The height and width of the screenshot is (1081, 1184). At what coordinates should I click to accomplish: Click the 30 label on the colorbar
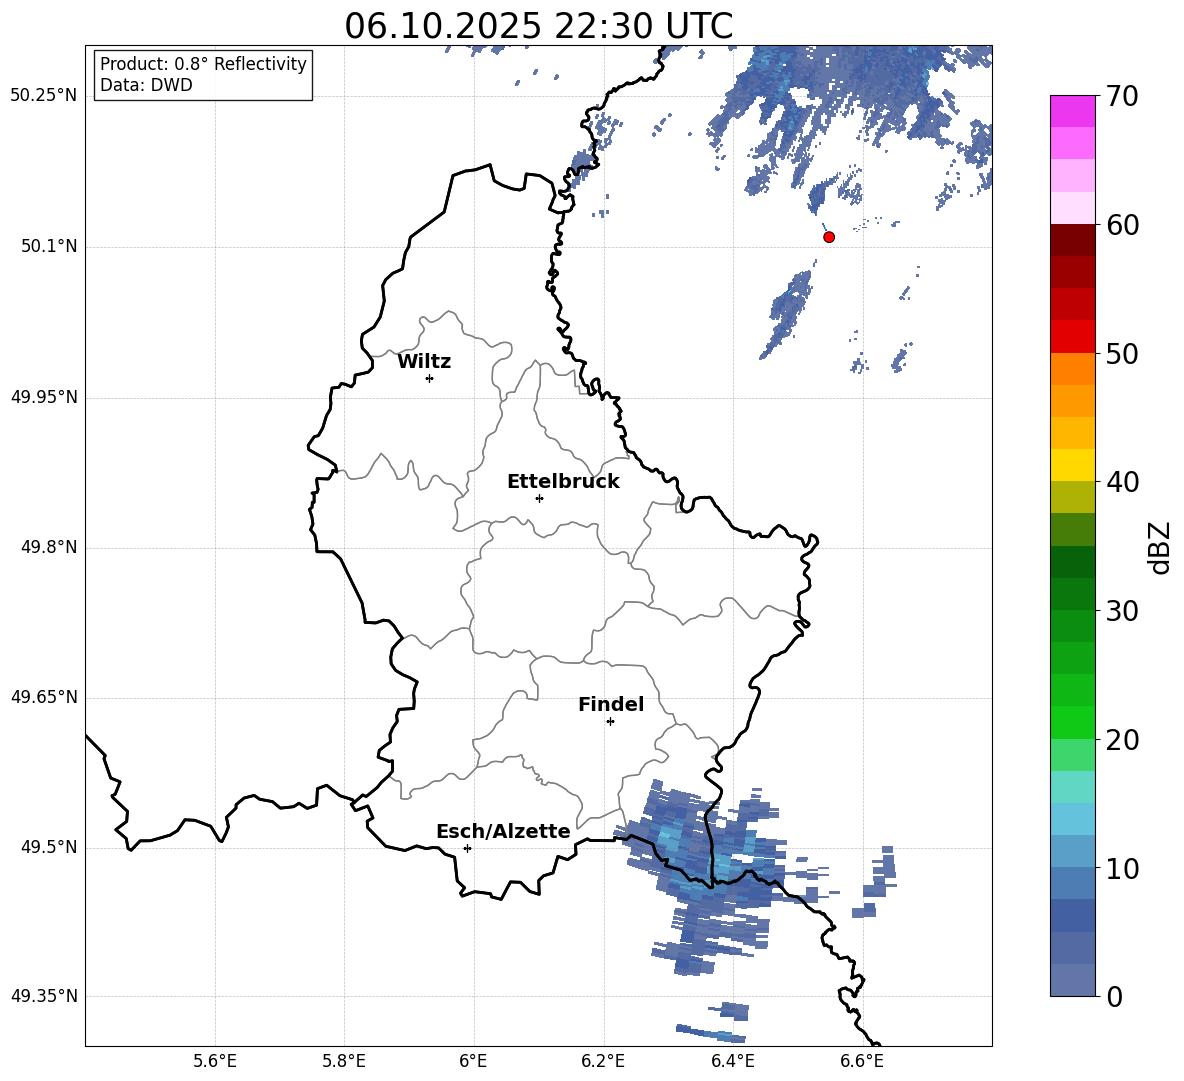coord(1122,611)
